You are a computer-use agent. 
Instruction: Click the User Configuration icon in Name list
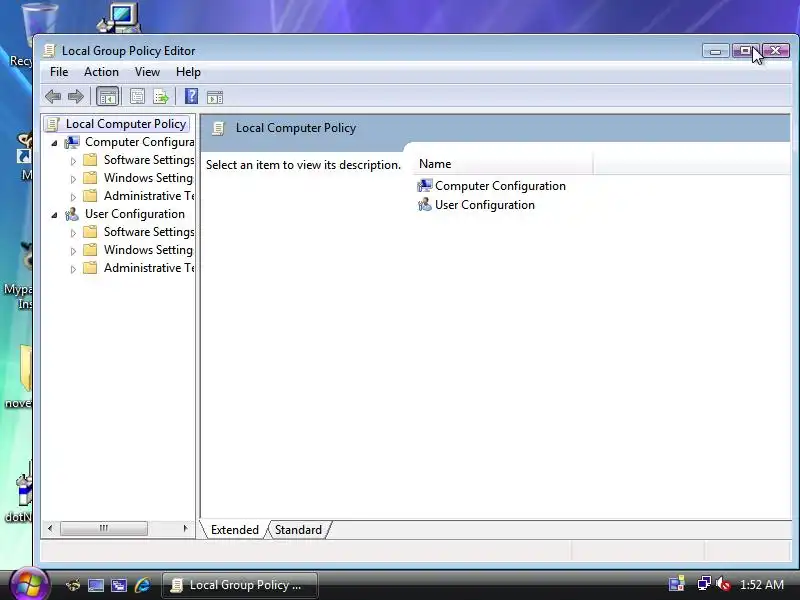(424, 205)
